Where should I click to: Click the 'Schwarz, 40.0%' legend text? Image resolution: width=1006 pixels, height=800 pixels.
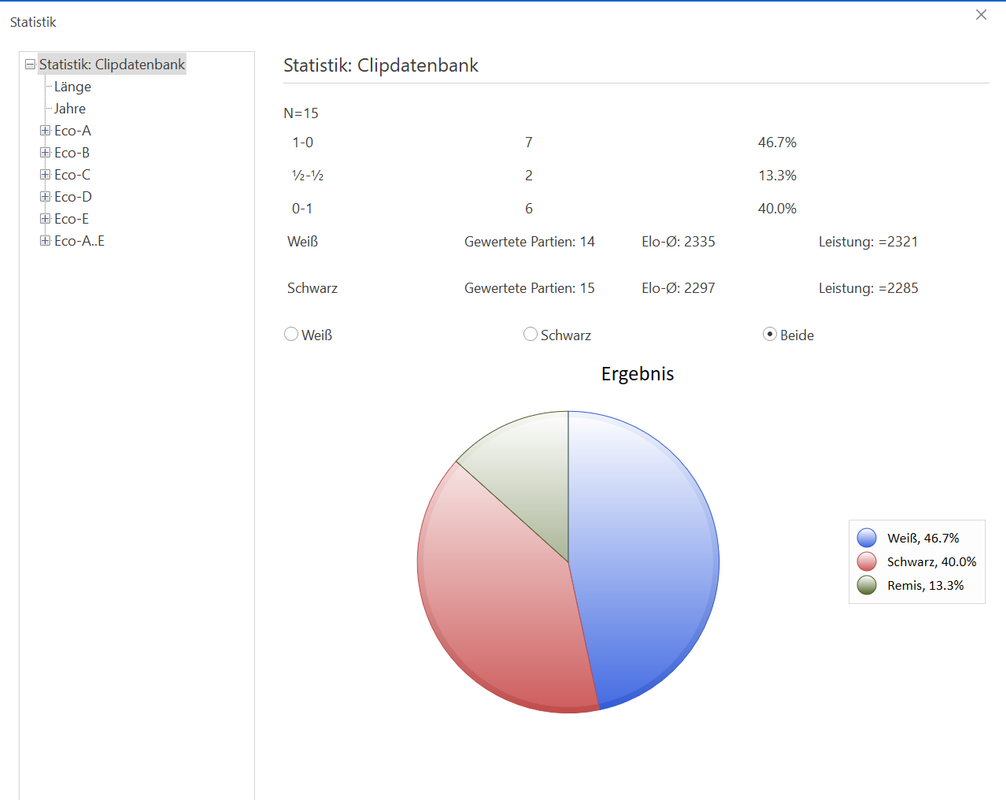point(932,562)
